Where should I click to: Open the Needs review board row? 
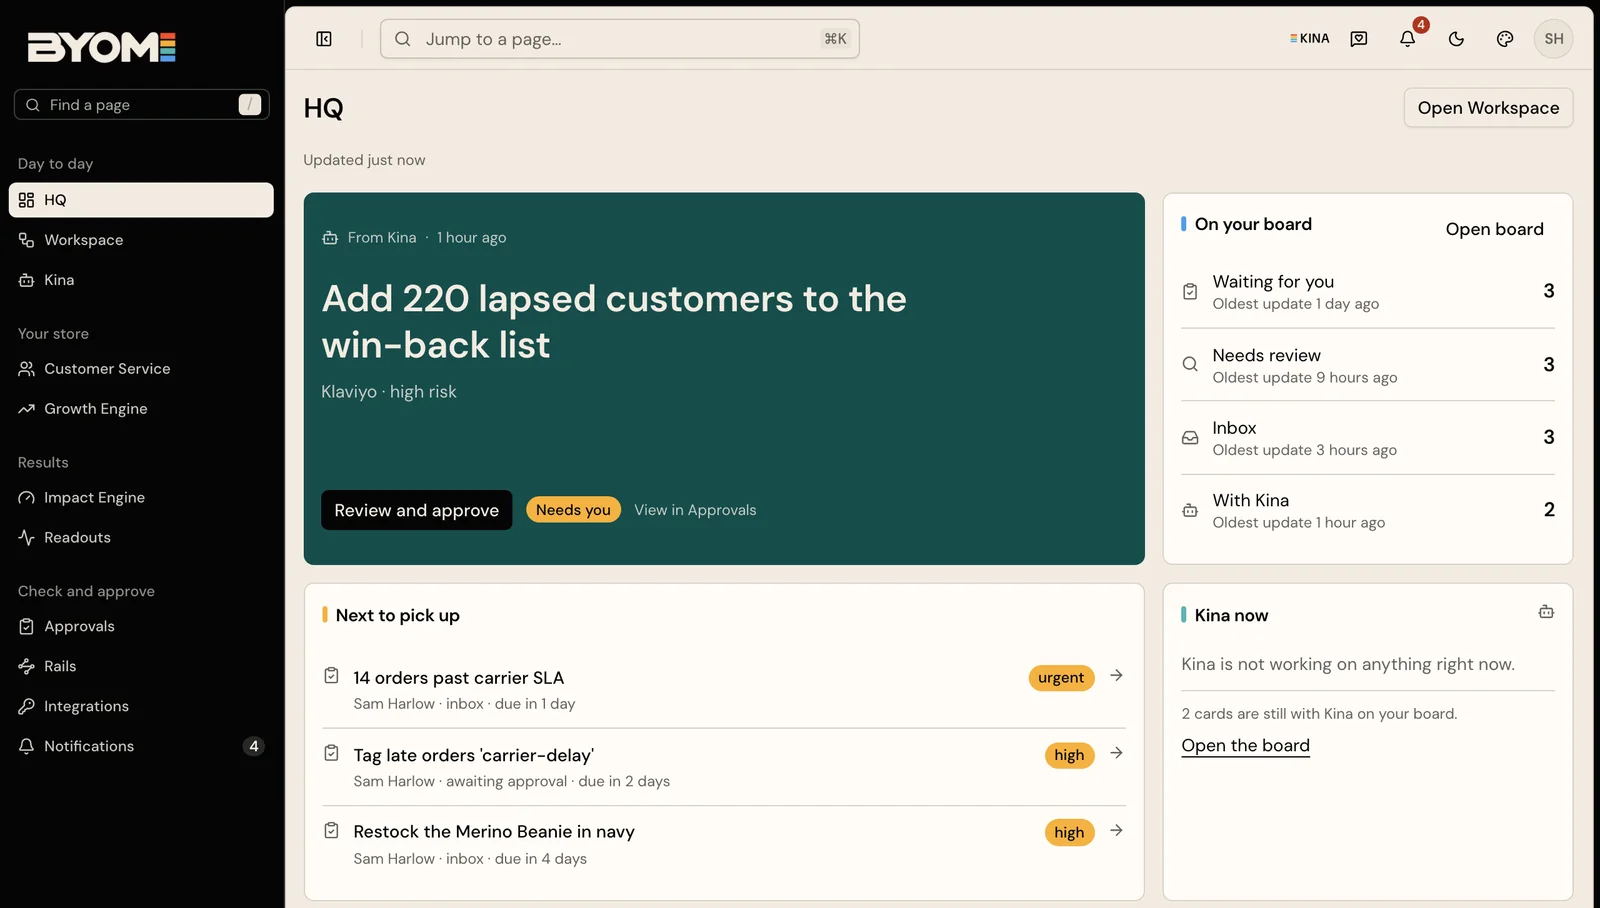tap(1368, 365)
